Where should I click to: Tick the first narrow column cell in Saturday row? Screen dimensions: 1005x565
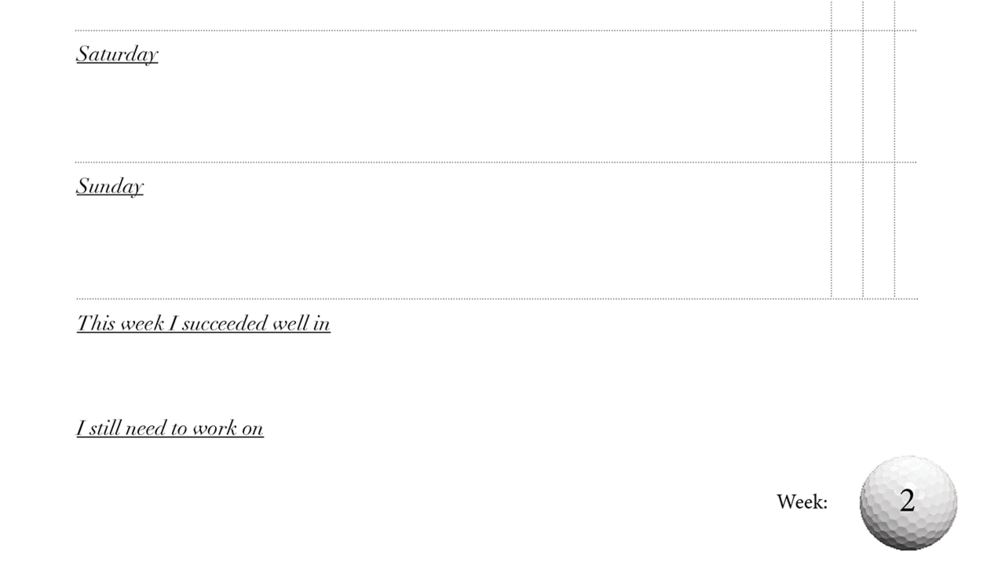coord(847,96)
